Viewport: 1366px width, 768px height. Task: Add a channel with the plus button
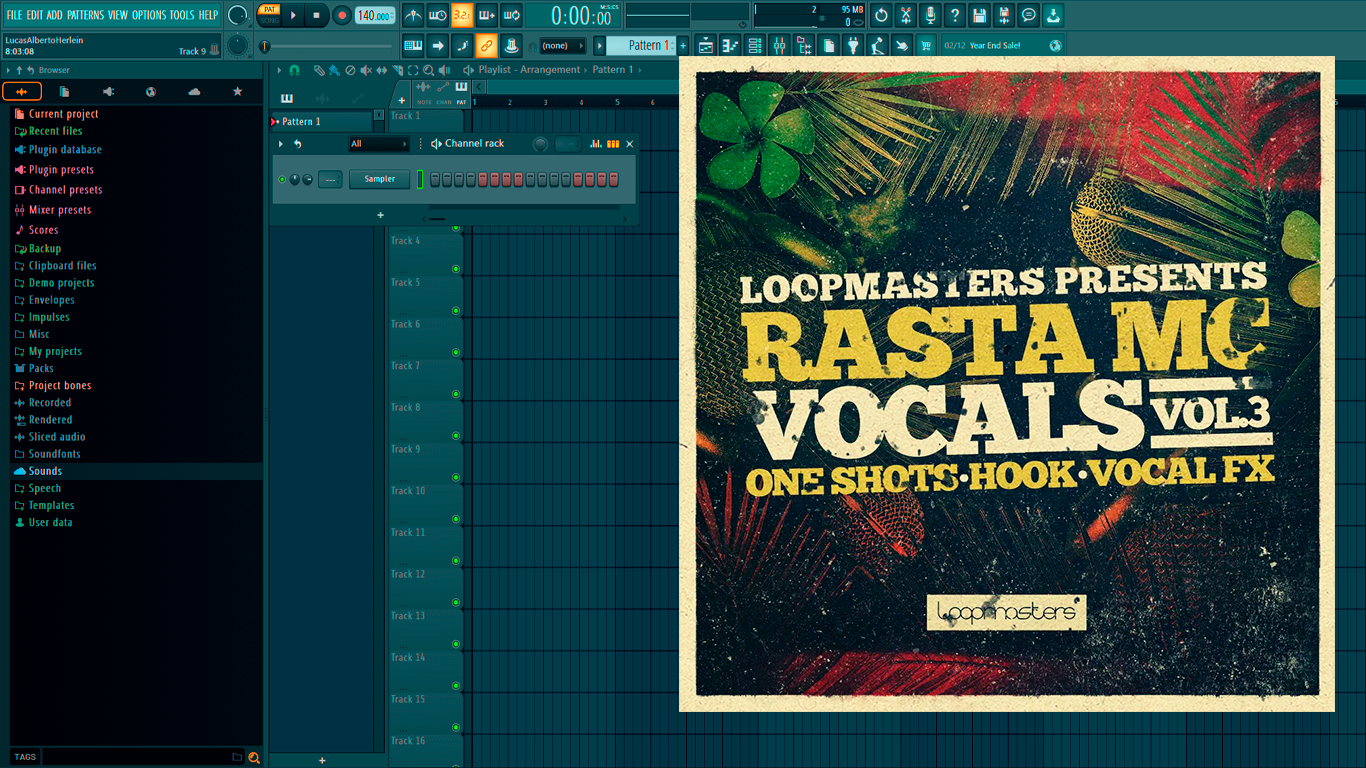click(x=380, y=215)
